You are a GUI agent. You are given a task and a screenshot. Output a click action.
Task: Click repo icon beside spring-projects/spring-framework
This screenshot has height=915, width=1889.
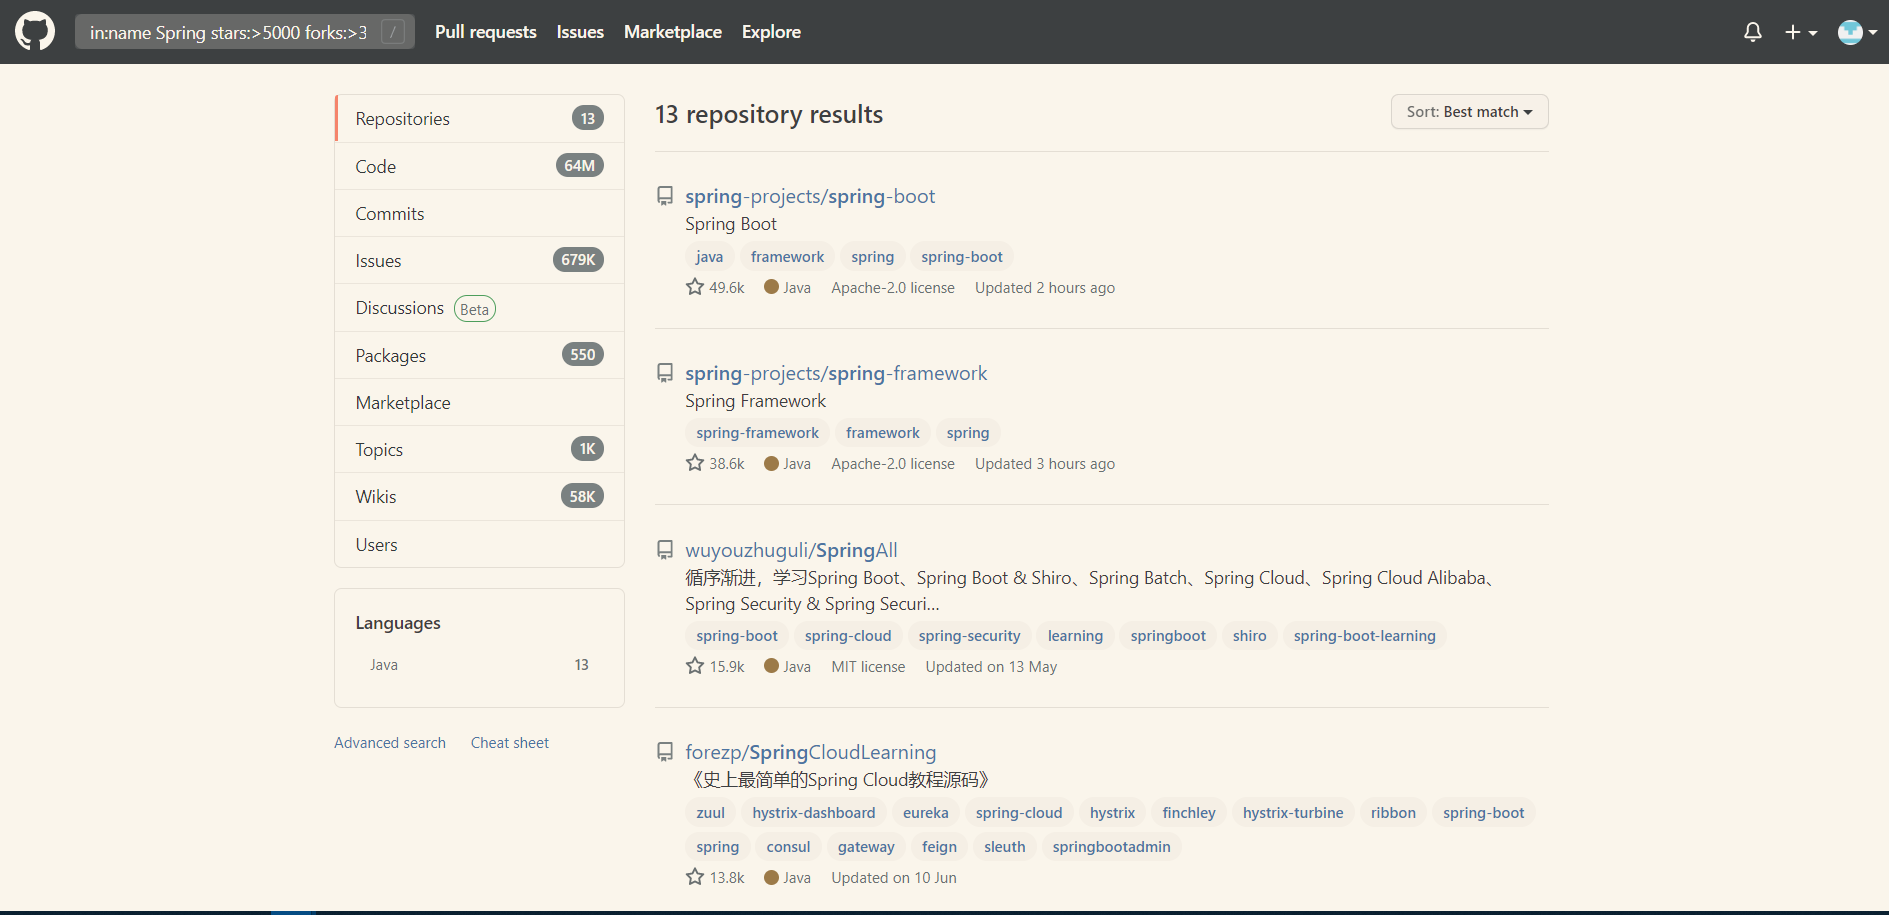click(x=665, y=373)
